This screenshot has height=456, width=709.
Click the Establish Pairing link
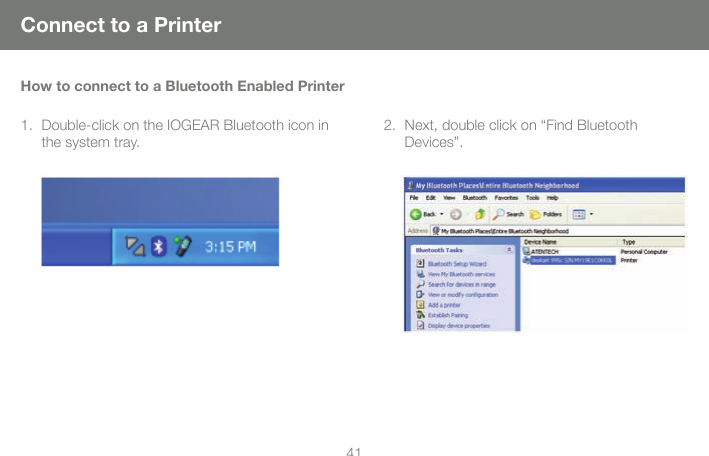pos(448,315)
